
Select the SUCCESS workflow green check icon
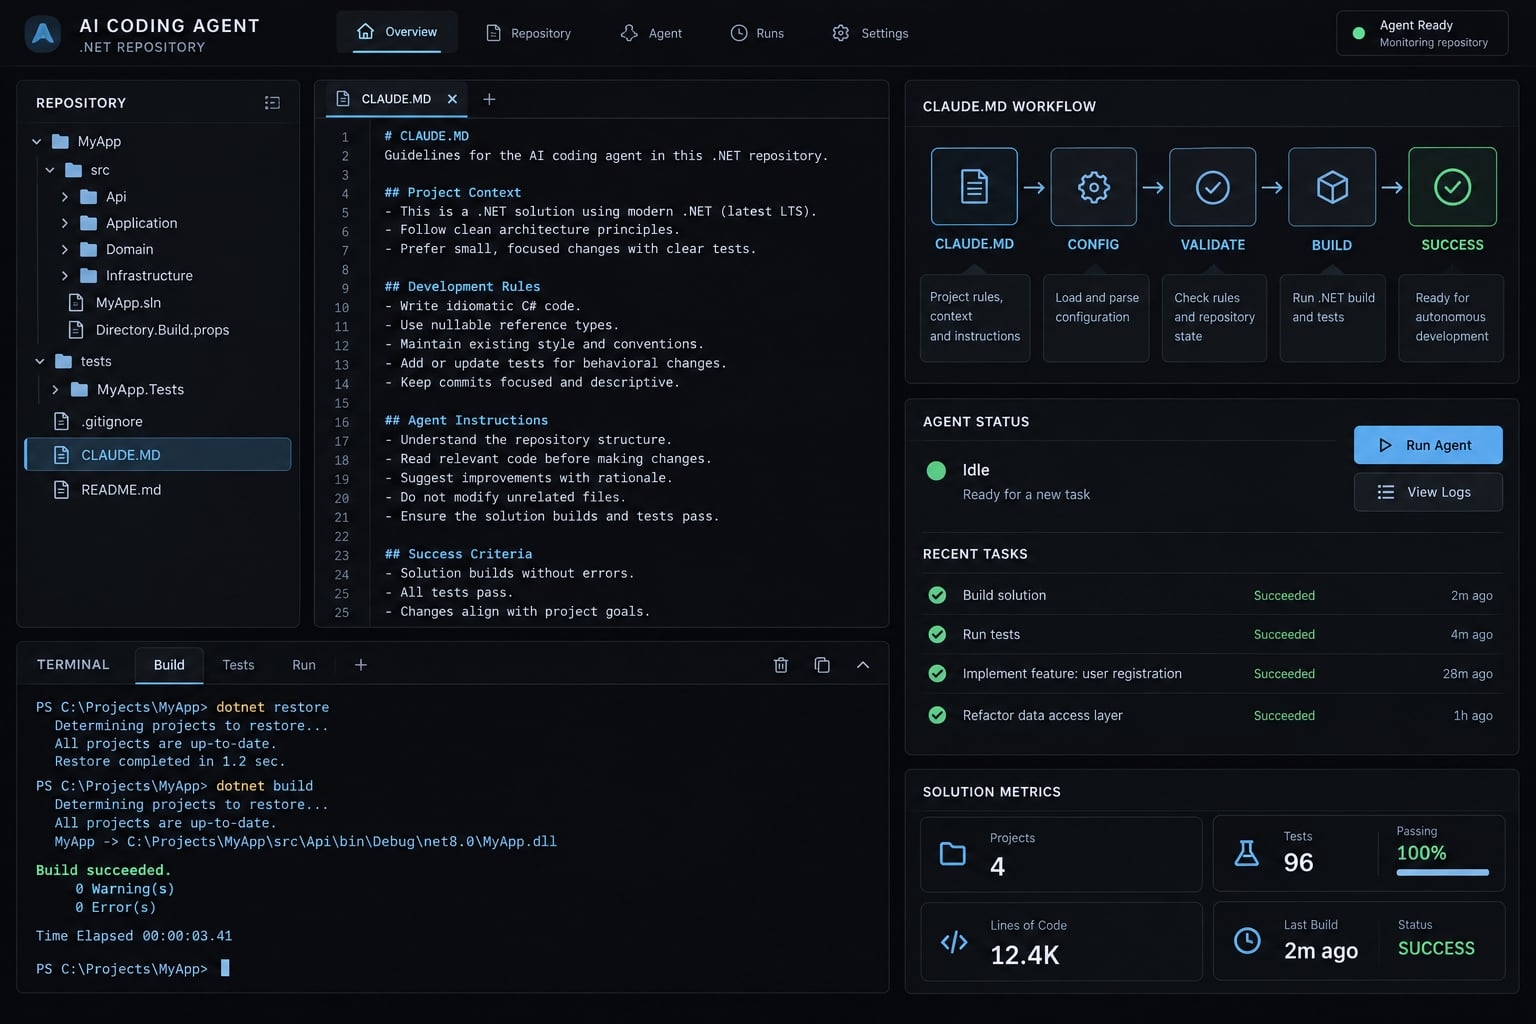pyautogui.click(x=1452, y=187)
